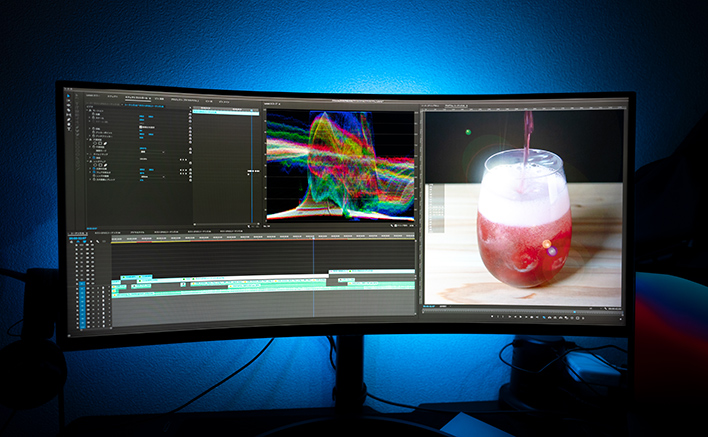Collapse the topmost effect group in Effect Controls
The width and height of the screenshot is (708, 437).
click(89, 111)
